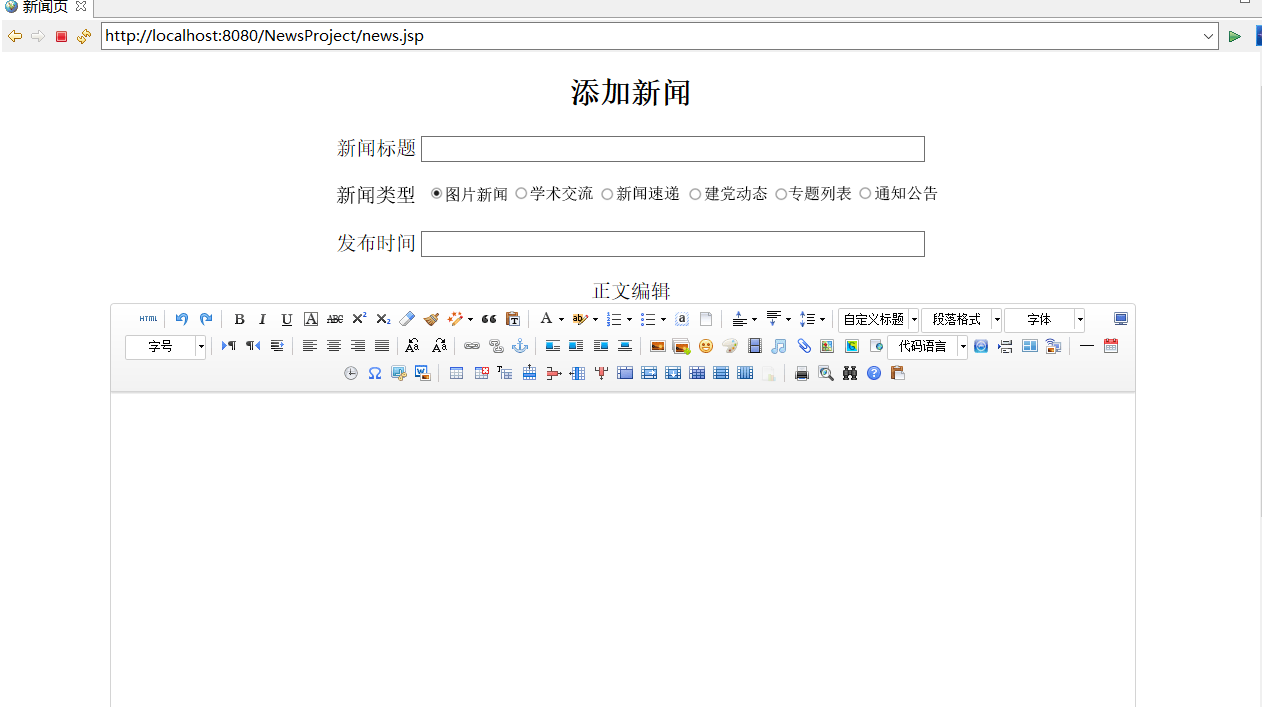This screenshot has height=707, width=1262.
Task: Toggle fullscreen editor mode icon
Action: (1120, 319)
